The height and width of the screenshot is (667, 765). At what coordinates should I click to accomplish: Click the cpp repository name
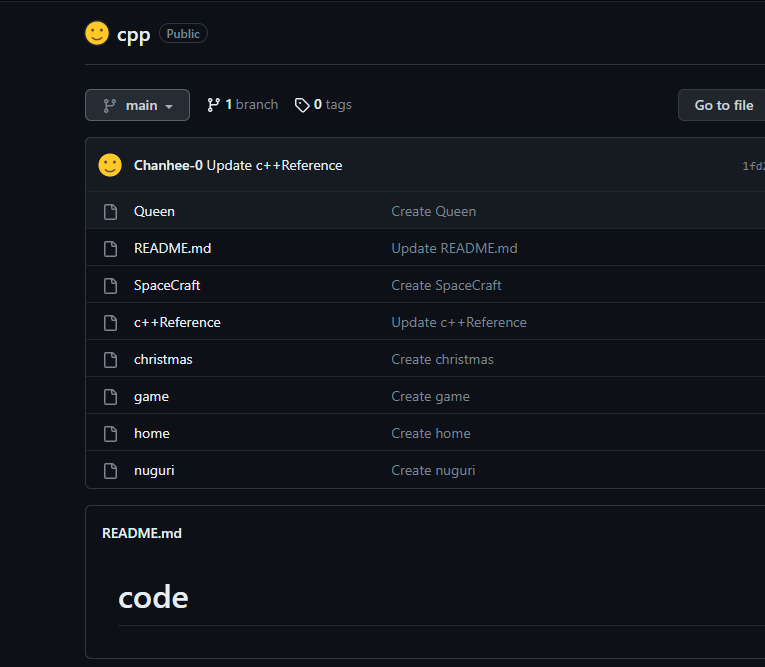[x=133, y=35]
